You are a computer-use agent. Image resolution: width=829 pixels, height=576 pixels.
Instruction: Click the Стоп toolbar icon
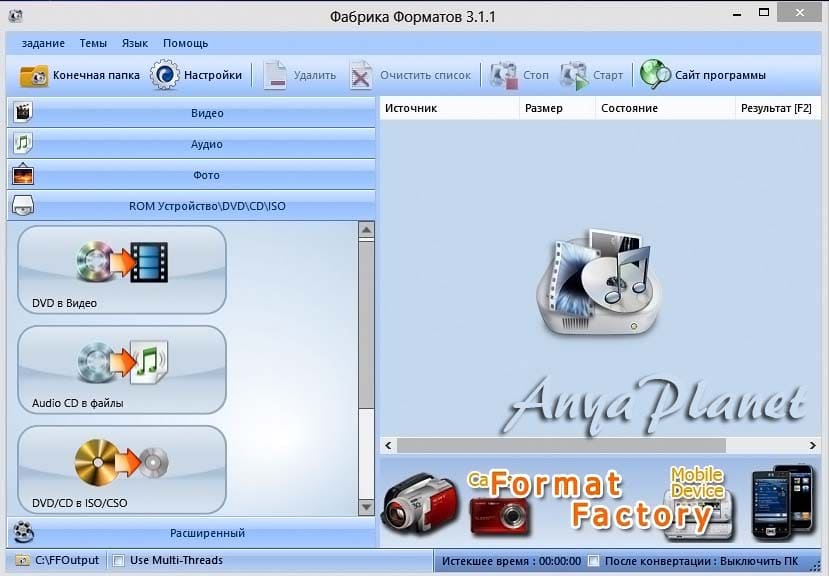coord(503,75)
